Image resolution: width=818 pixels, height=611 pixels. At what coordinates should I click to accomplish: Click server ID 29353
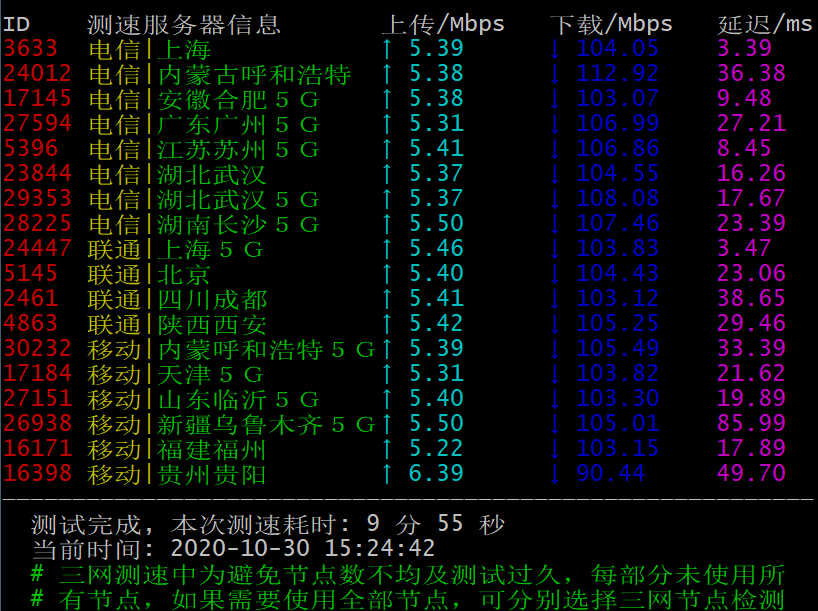click(37, 198)
